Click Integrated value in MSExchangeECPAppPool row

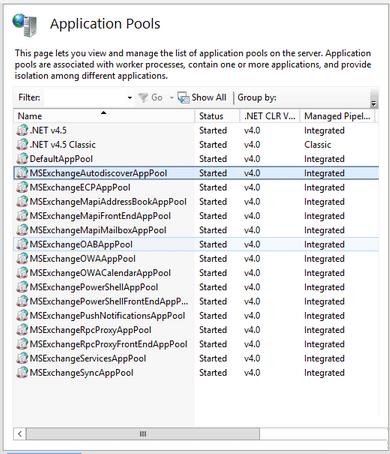(324, 188)
